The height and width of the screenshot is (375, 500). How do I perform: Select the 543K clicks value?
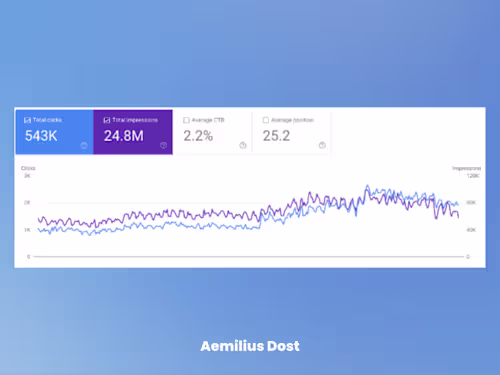click(41, 136)
